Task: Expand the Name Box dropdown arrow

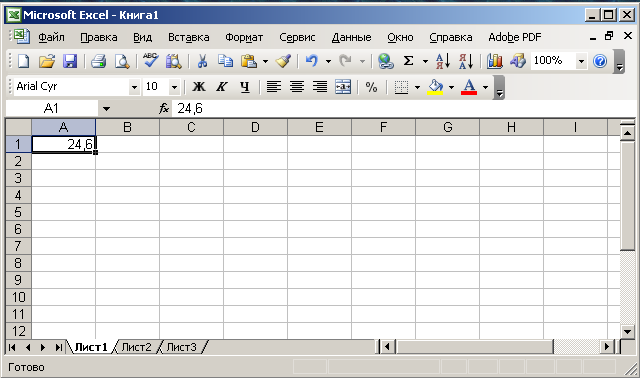Action: tap(106, 109)
